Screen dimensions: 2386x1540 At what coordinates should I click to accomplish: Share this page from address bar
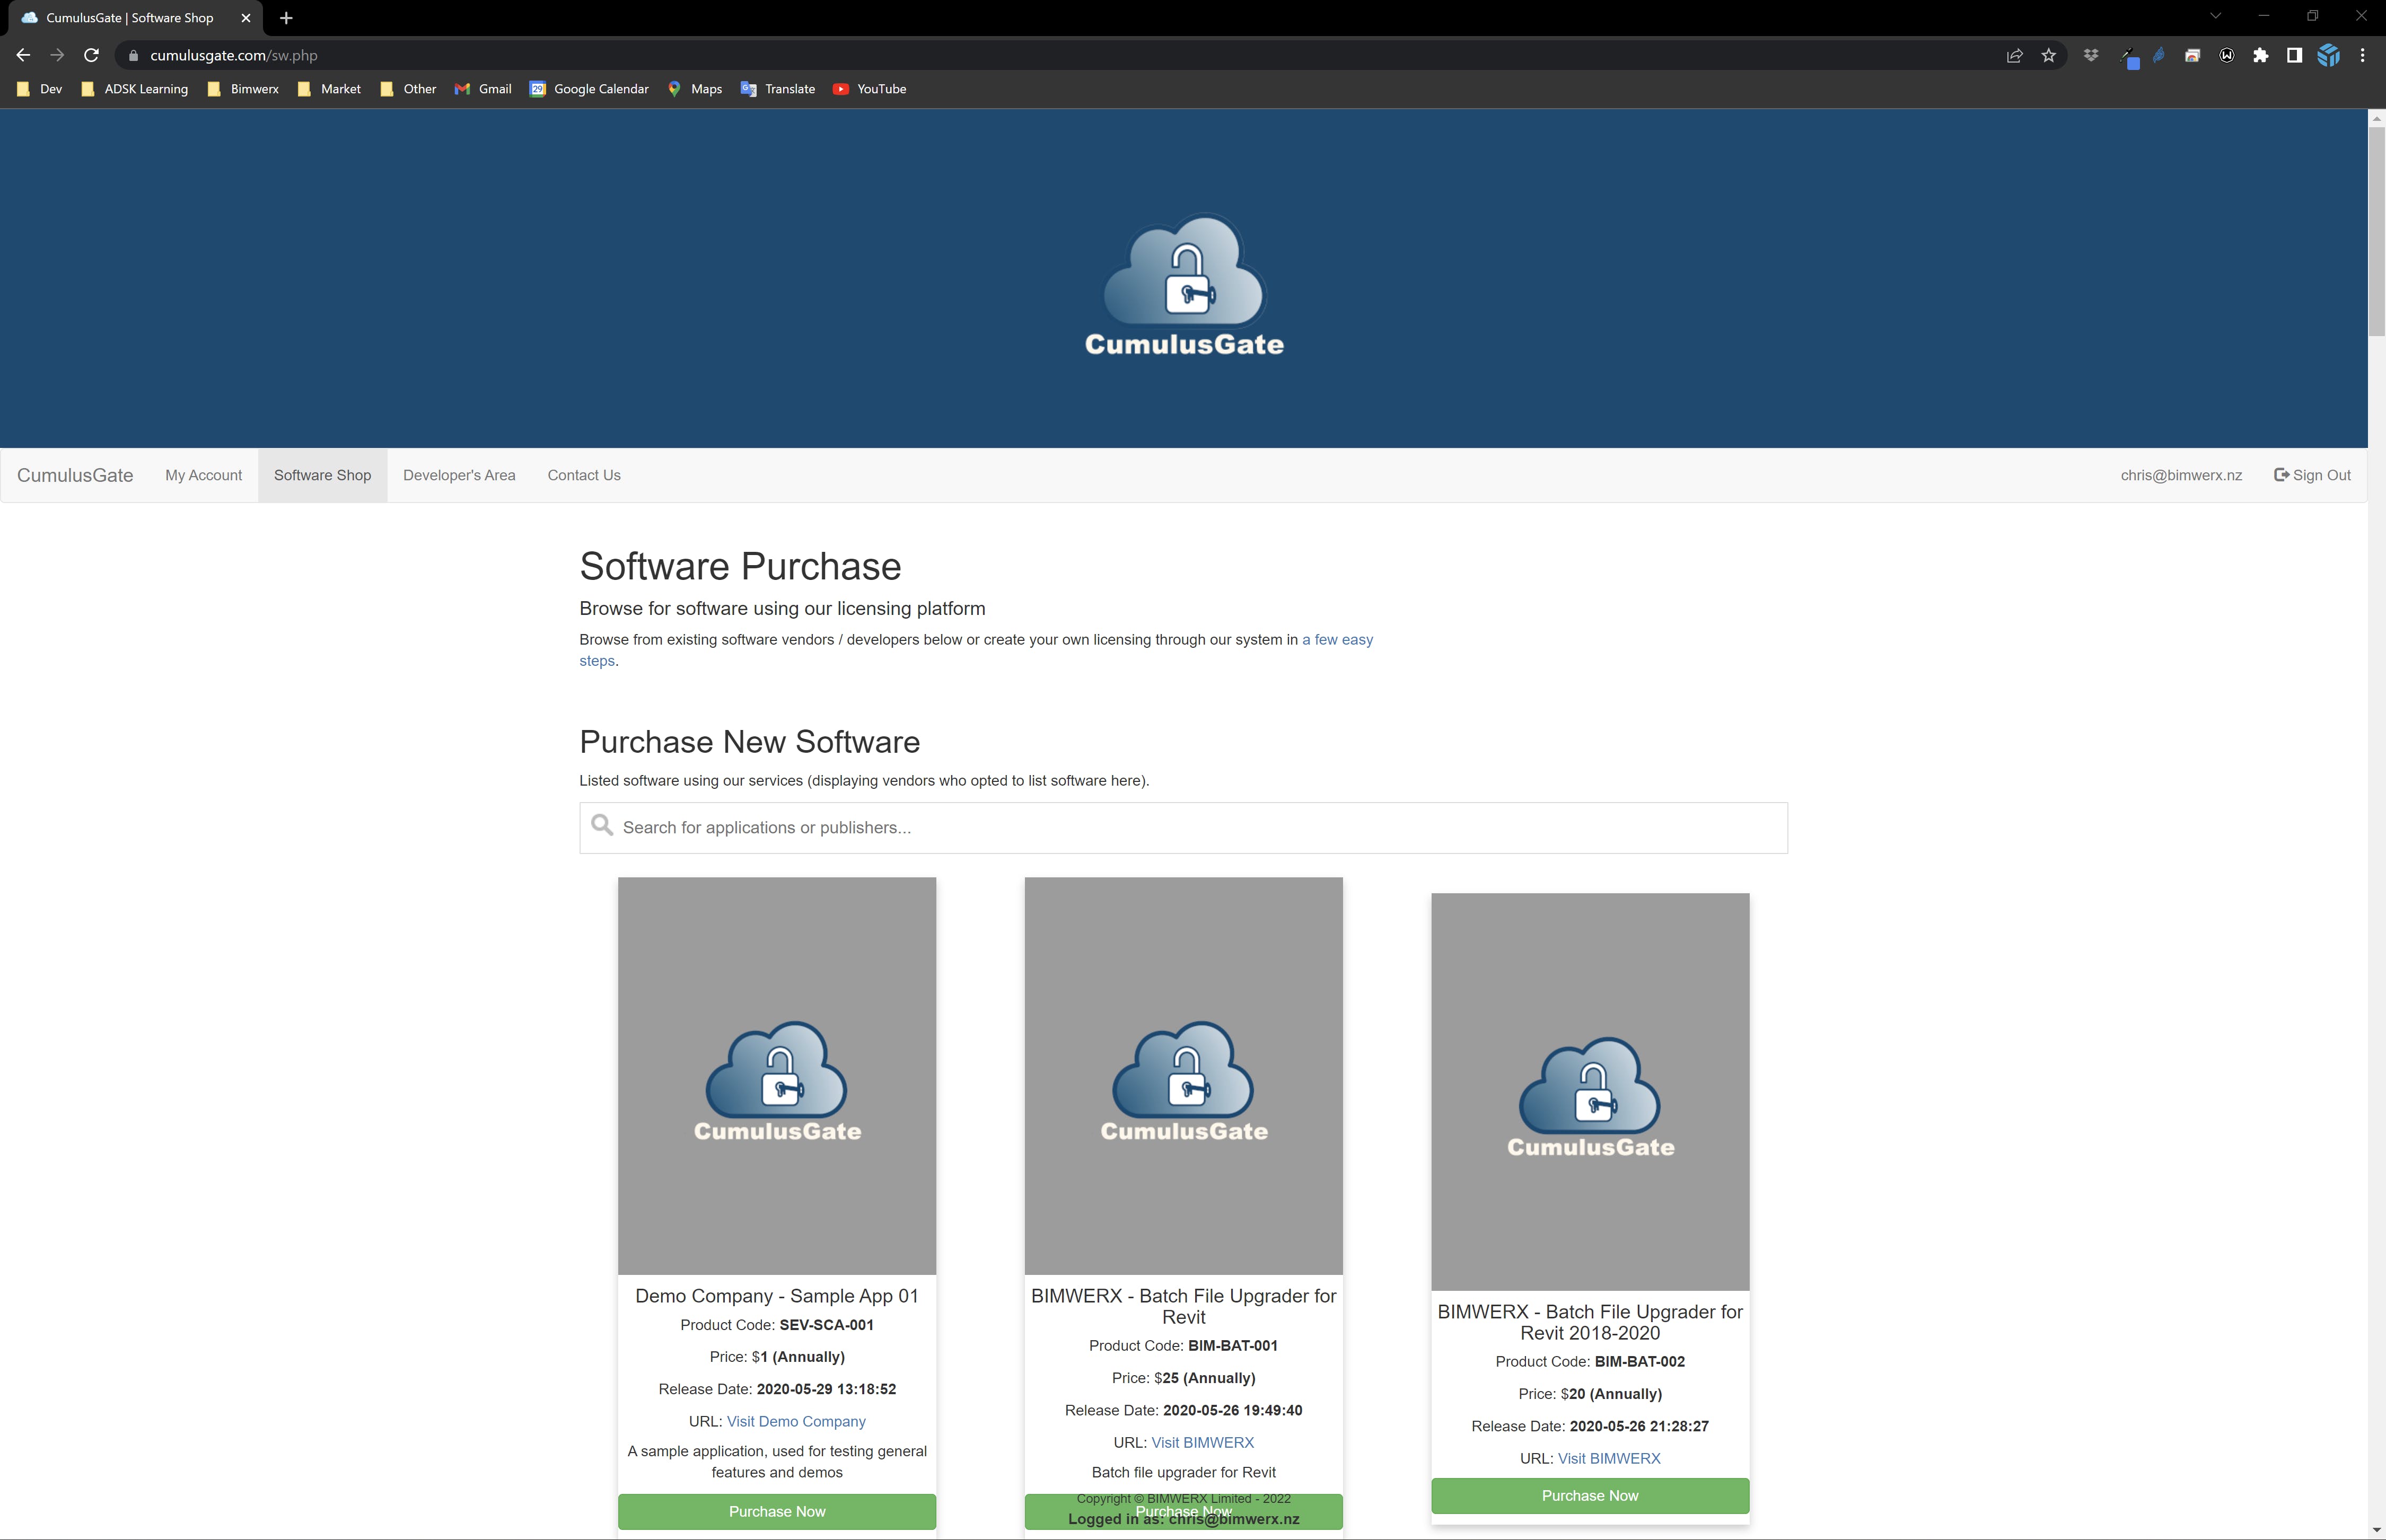(x=2014, y=56)
